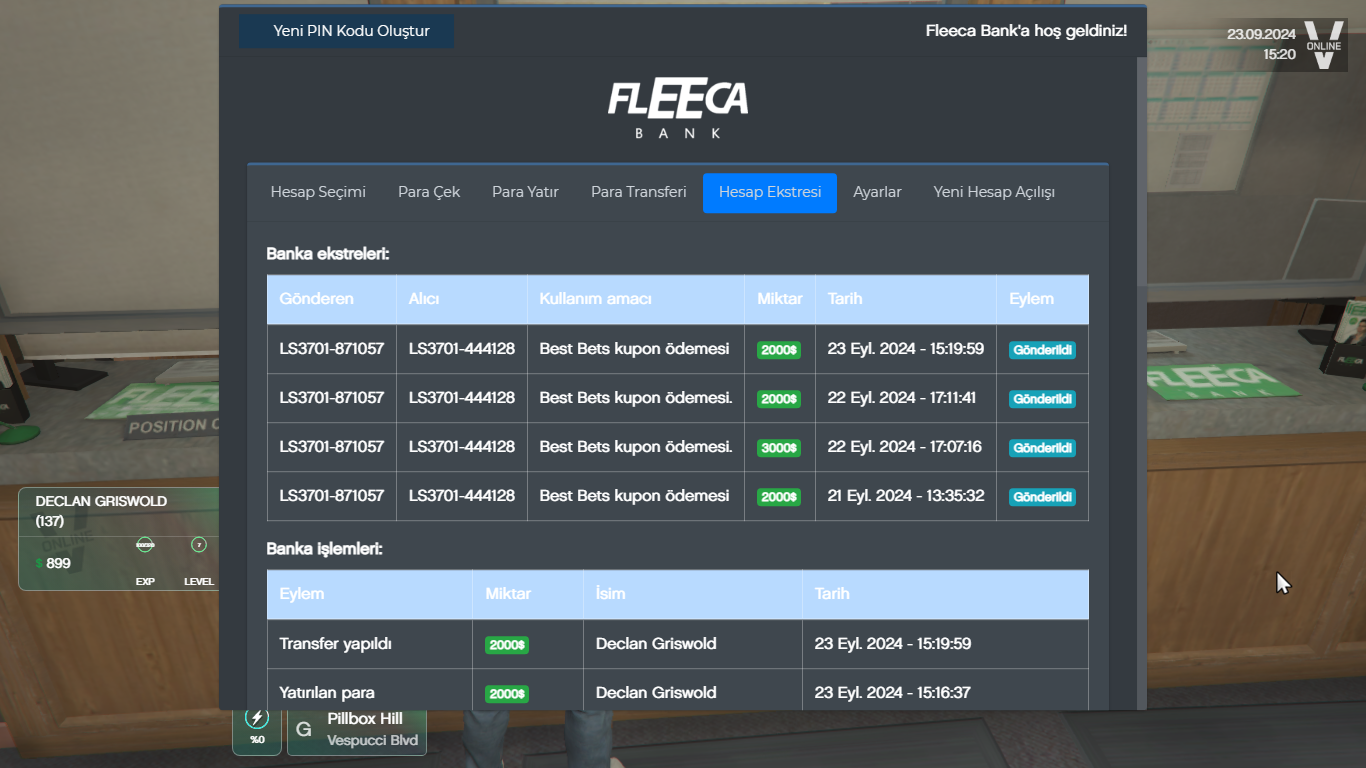Click the 2000$ badge in Yatırılan para row

click(x=507, y=694)
